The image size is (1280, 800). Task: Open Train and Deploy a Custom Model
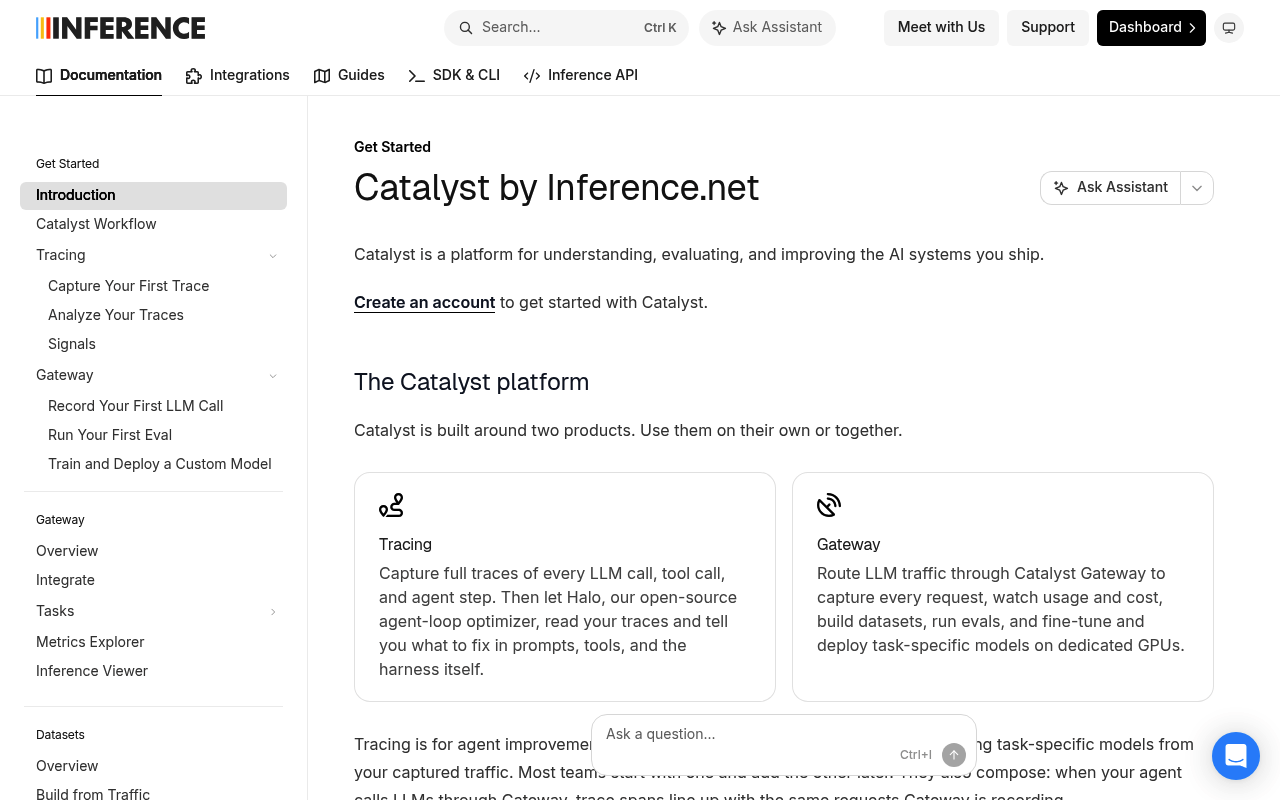point(159,465)
